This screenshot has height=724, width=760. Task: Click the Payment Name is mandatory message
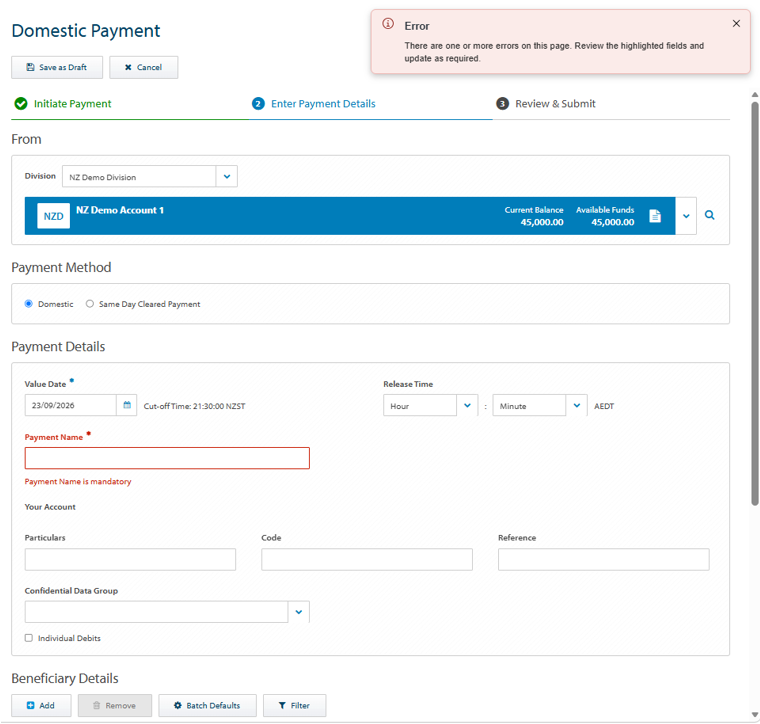[78, 481]
